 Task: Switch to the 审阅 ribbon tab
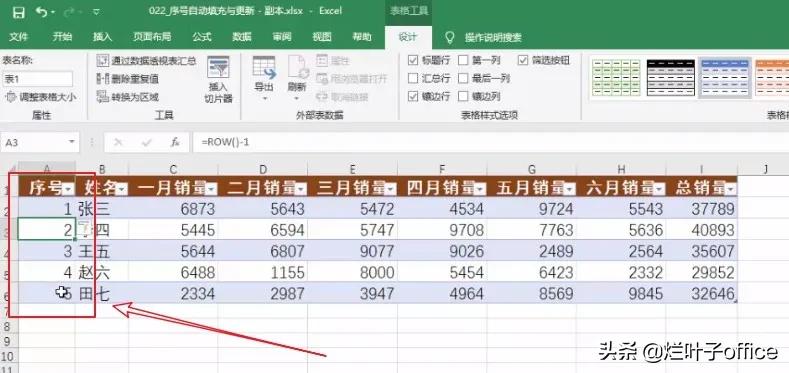tap(282, 37)
